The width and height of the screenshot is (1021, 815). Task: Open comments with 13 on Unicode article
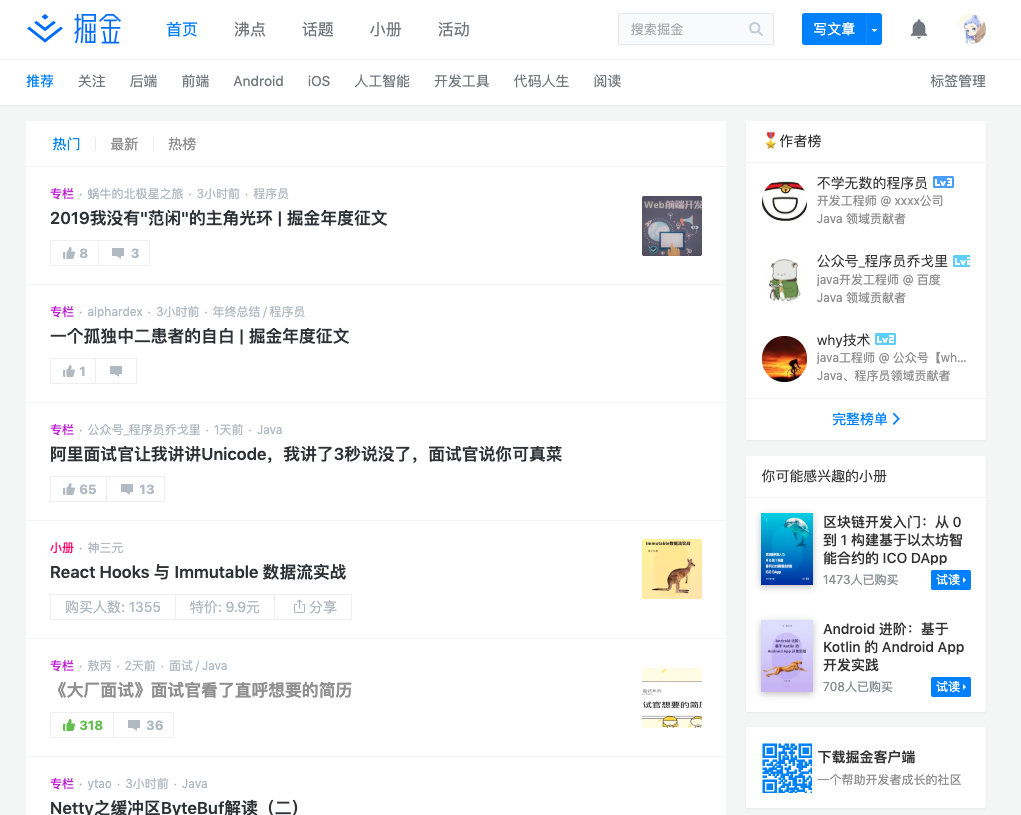click(x=136, y=490)
